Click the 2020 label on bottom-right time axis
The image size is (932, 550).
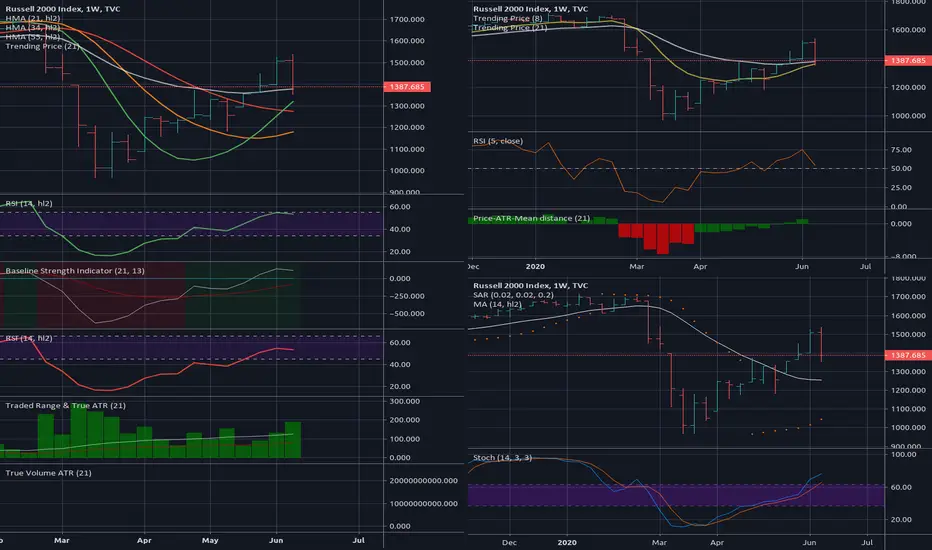[567, 543]
